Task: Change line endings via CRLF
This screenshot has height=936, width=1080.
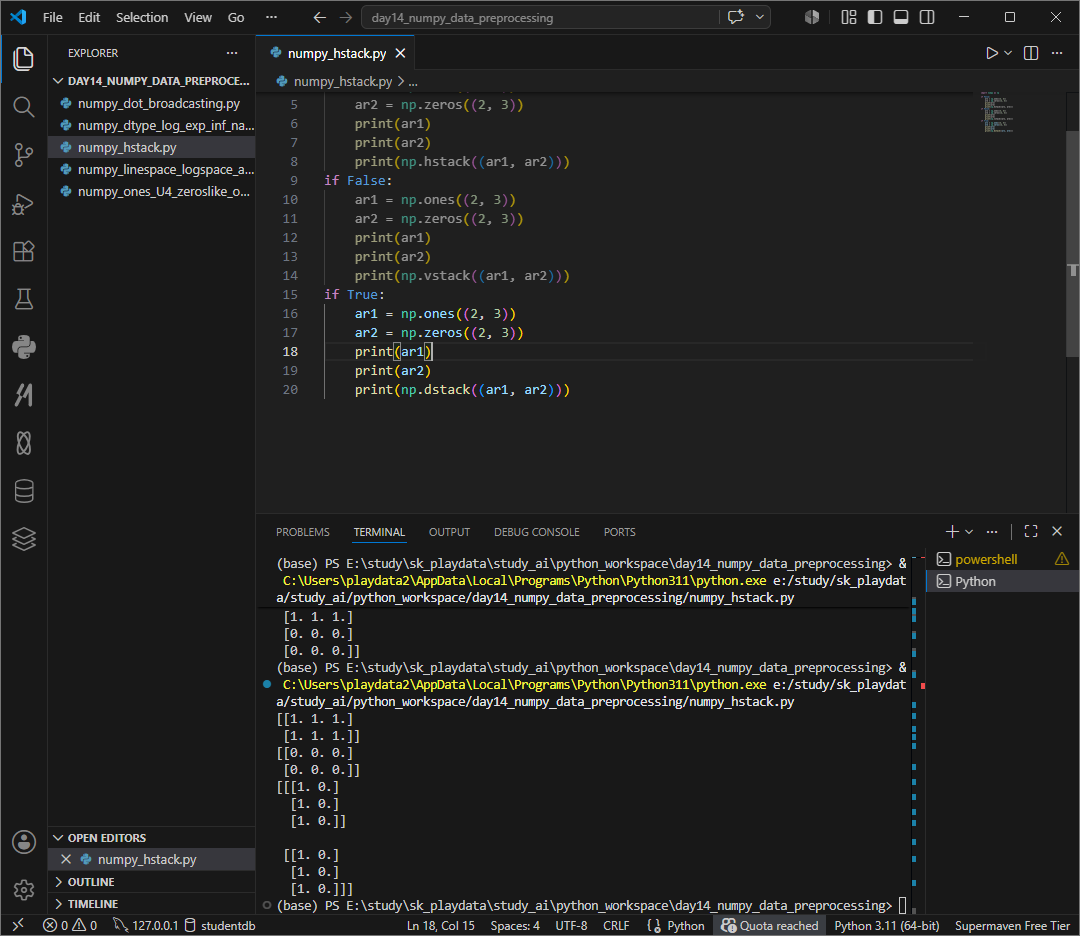Action: (x=616, y=926)
